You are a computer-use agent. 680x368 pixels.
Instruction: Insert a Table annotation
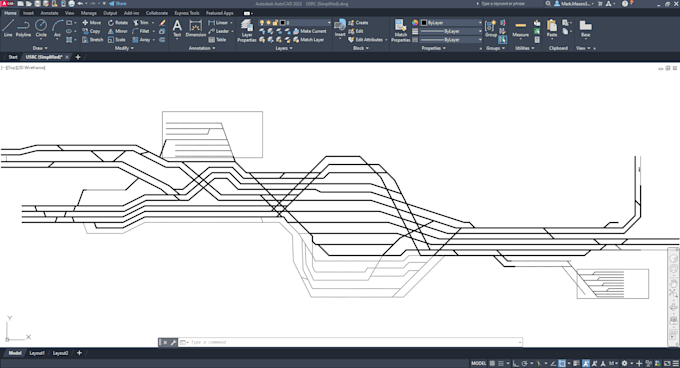click(x=217, y=40)
